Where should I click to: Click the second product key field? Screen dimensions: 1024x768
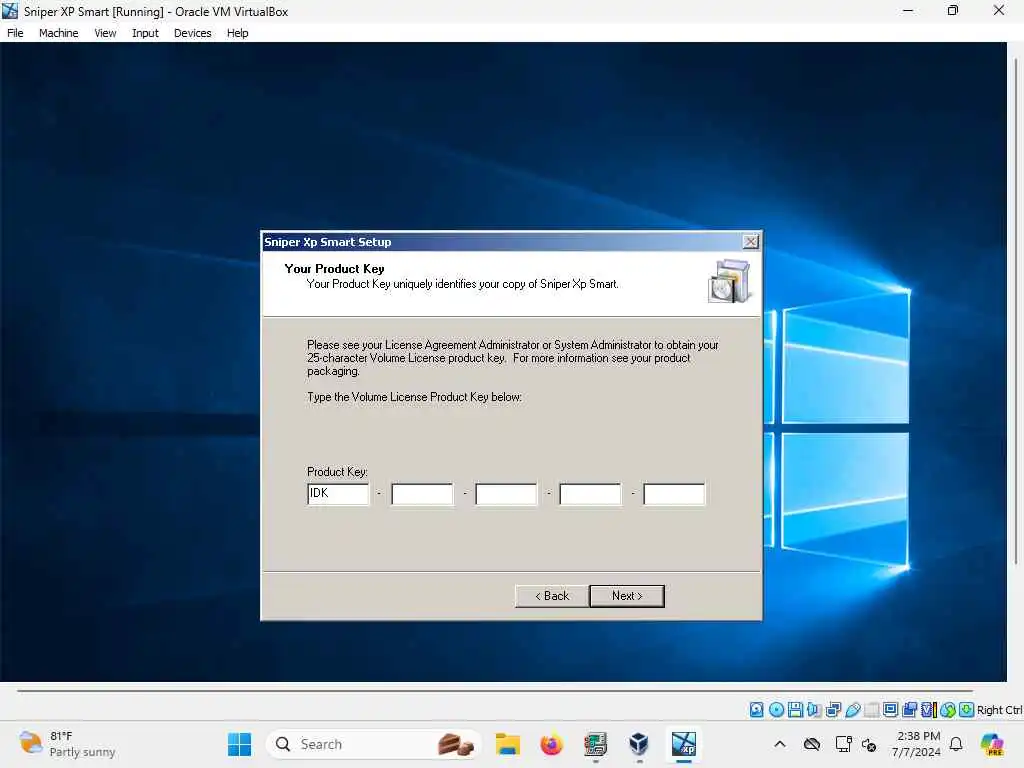pos(422,494)
